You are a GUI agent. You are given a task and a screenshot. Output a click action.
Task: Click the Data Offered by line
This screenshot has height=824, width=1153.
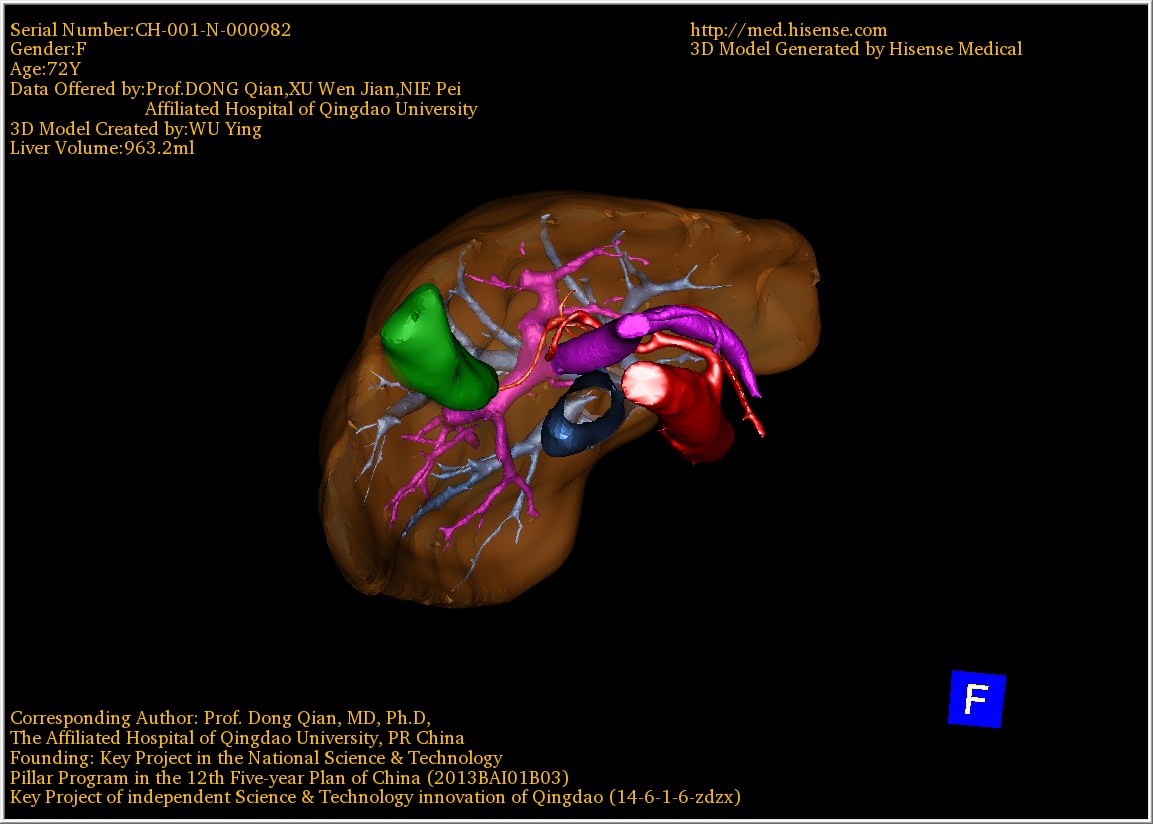[235, 89]
